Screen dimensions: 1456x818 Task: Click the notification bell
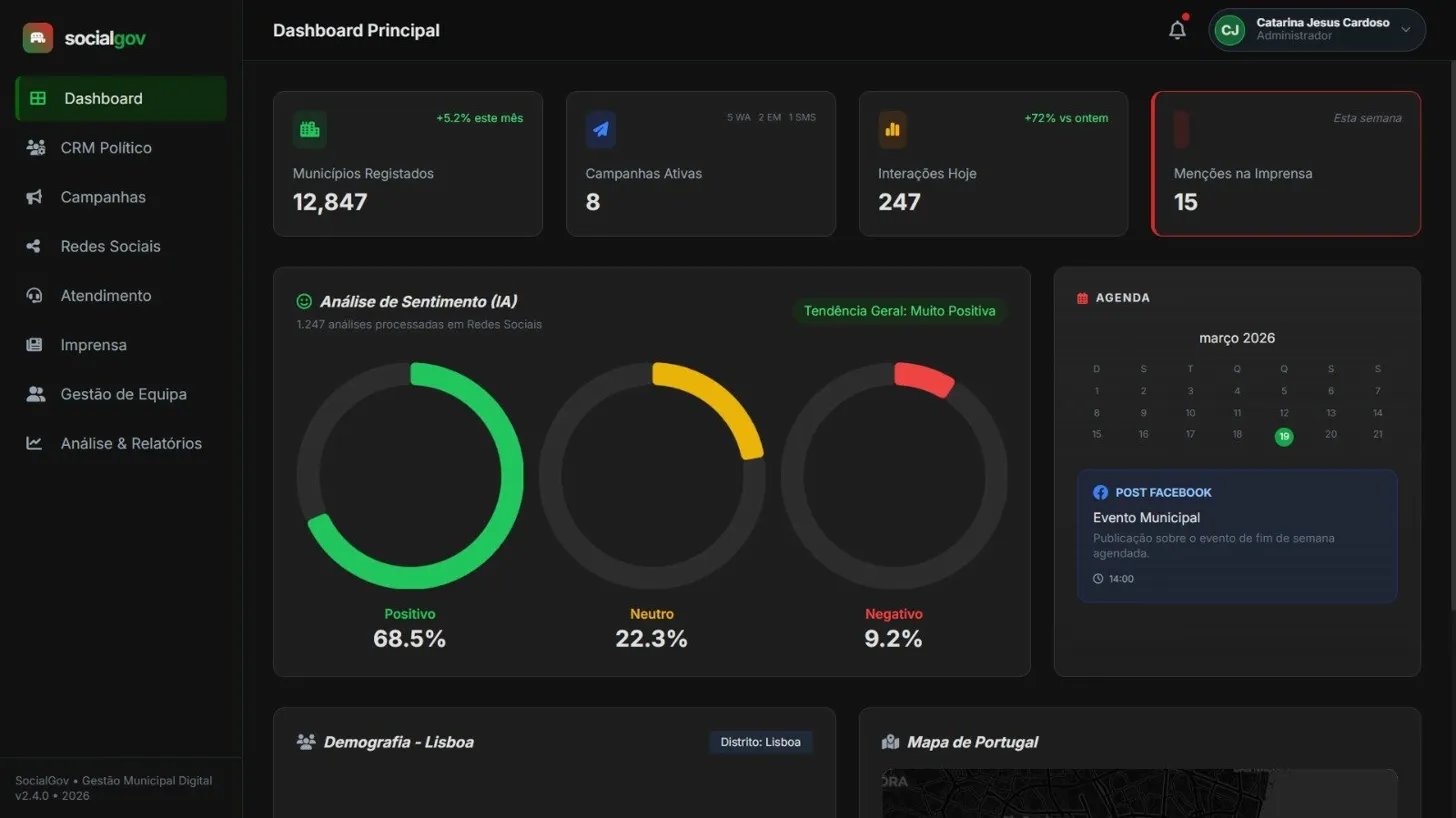tap(1177, 29)
